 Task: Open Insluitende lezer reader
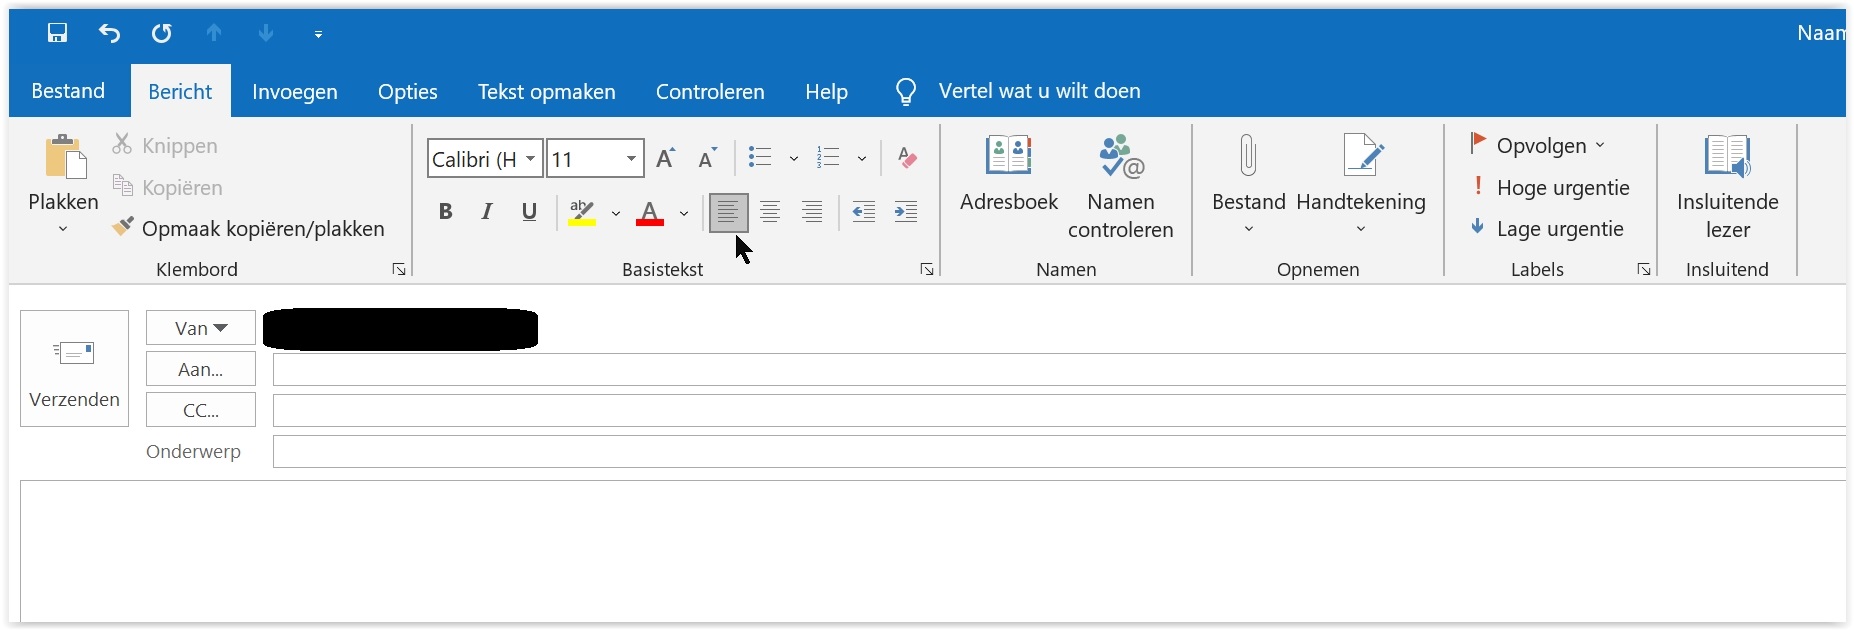click(1727, 185)
